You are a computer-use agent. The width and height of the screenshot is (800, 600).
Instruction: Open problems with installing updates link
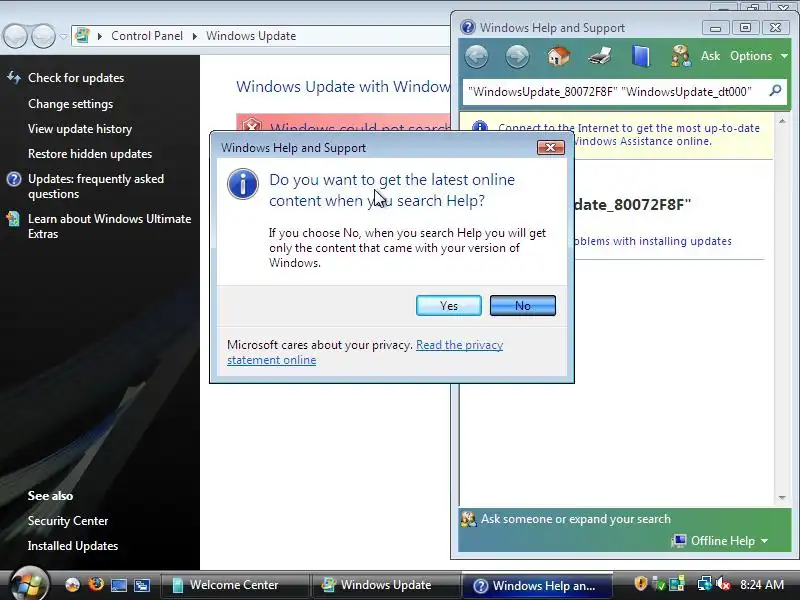652,241
